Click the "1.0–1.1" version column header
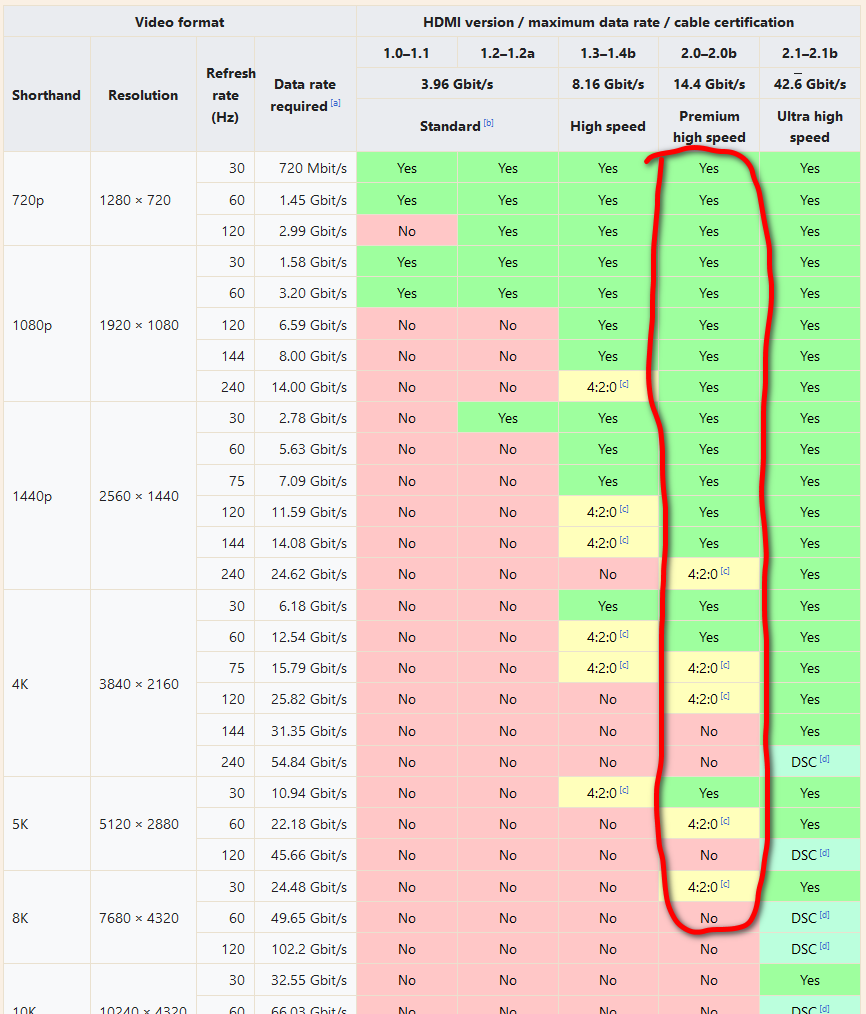Screen dimensions: 866x1014 pos(406,53)
